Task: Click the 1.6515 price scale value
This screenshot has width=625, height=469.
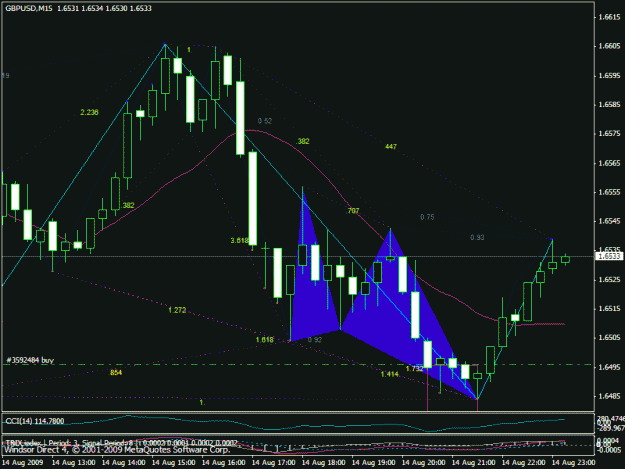Action: [609, 308]
